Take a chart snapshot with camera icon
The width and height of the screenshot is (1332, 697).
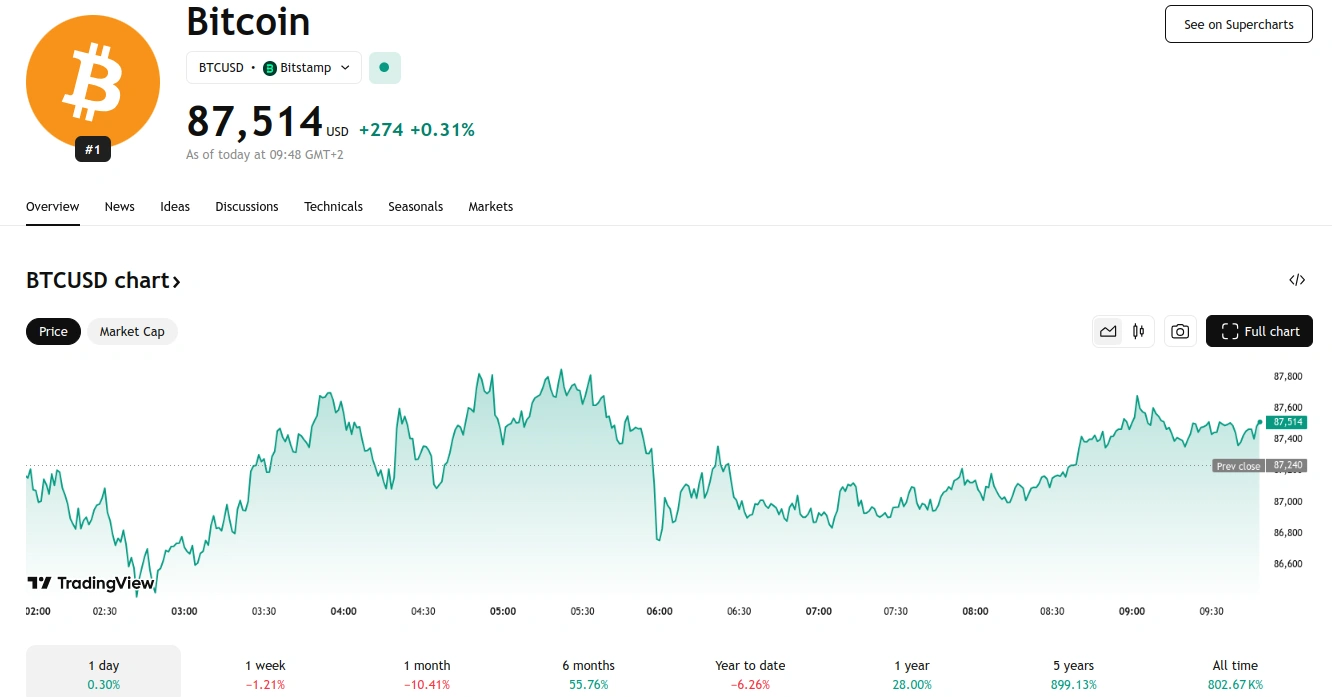(x=1180, y=331)
